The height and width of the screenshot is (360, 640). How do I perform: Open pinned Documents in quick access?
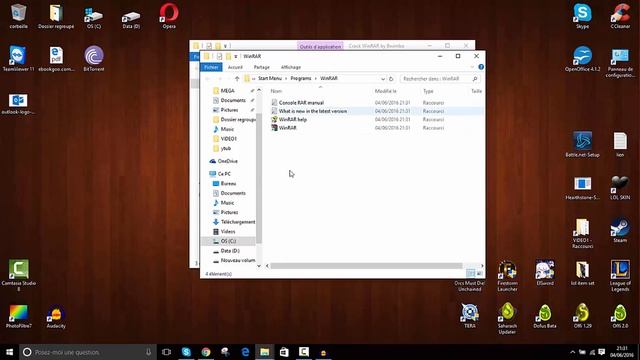pyautogui.click(x=233, y=100)
